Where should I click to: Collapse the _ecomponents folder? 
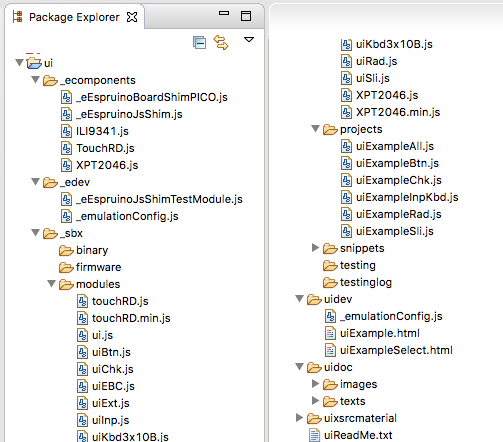point(36,80)
